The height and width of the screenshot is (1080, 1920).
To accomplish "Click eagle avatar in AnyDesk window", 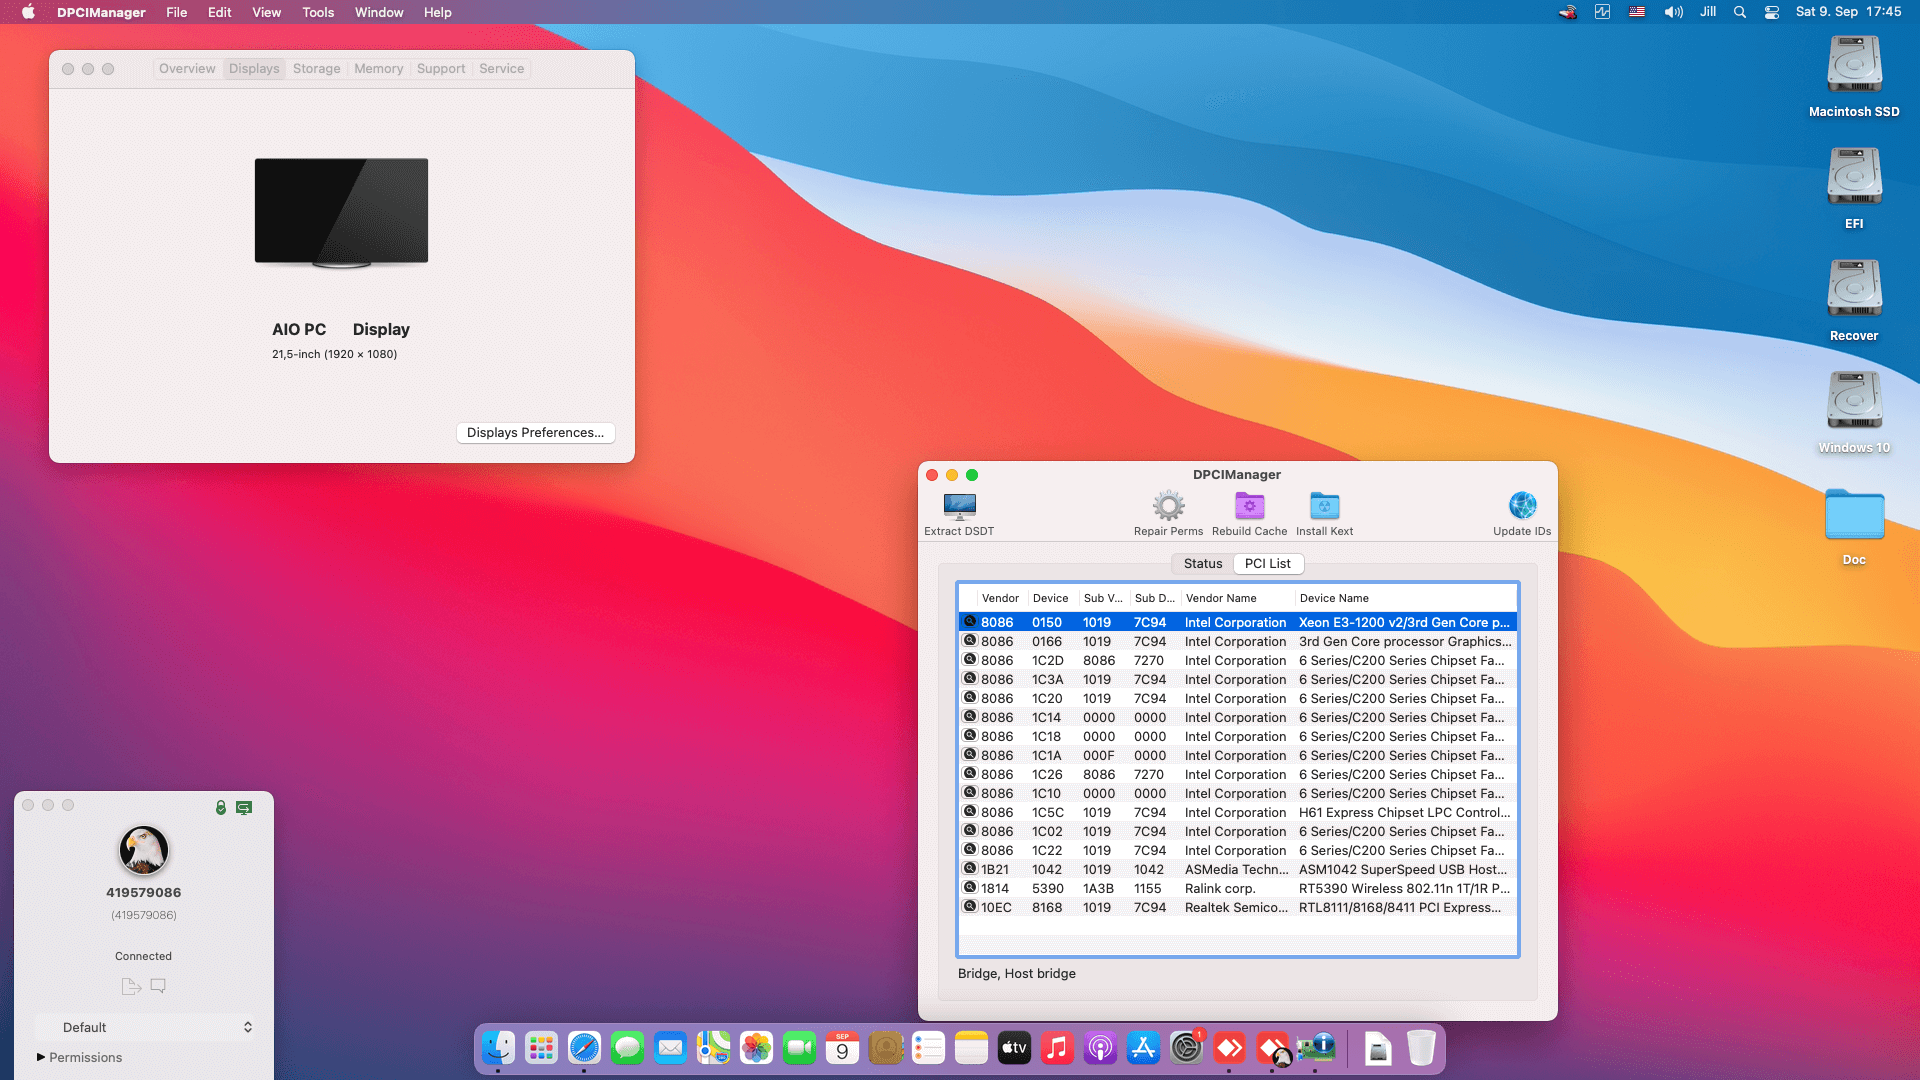I will 144,851.
